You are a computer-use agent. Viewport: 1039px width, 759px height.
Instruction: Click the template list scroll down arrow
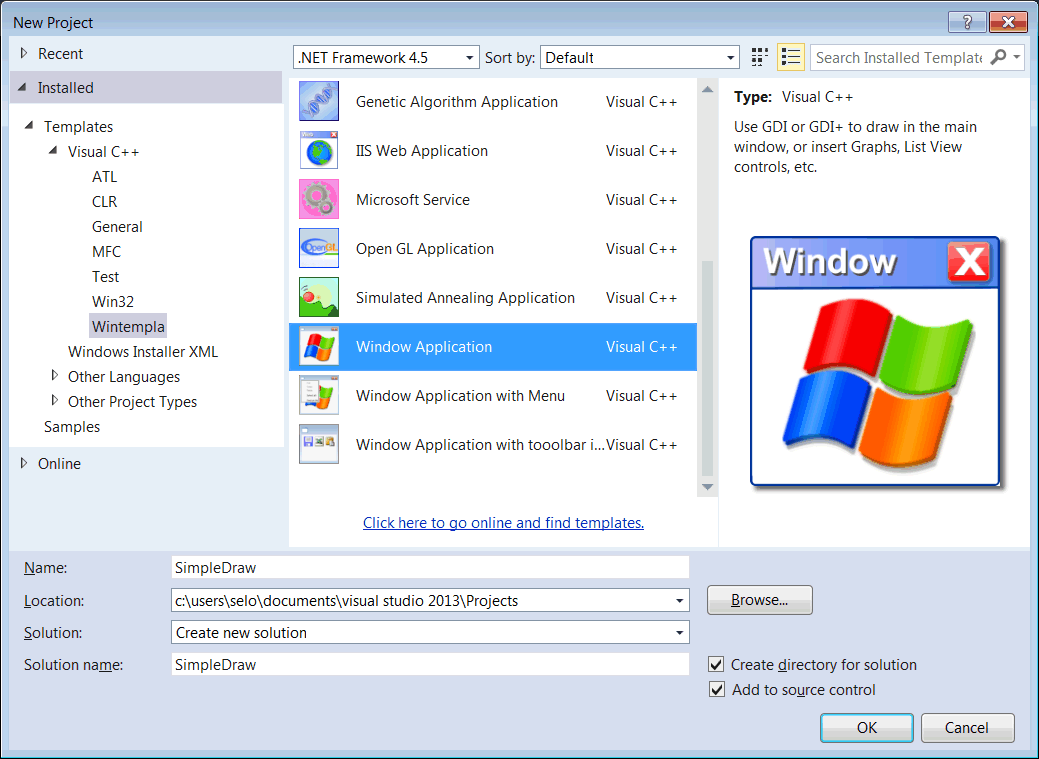(x=708, y=487)
